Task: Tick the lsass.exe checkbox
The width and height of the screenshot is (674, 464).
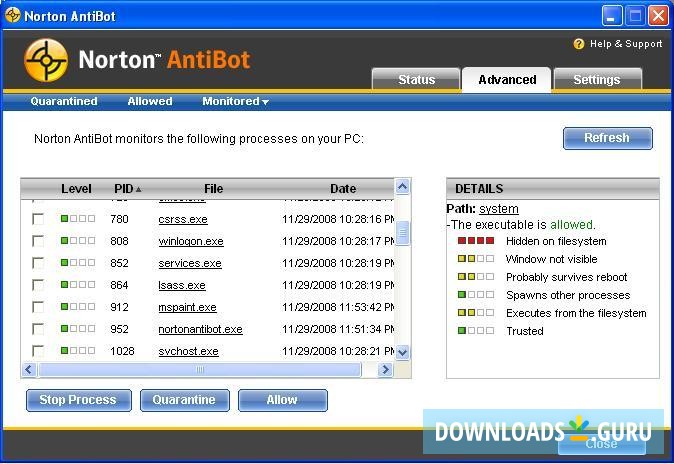Action: pyautogui.click(x=38, y=285)
